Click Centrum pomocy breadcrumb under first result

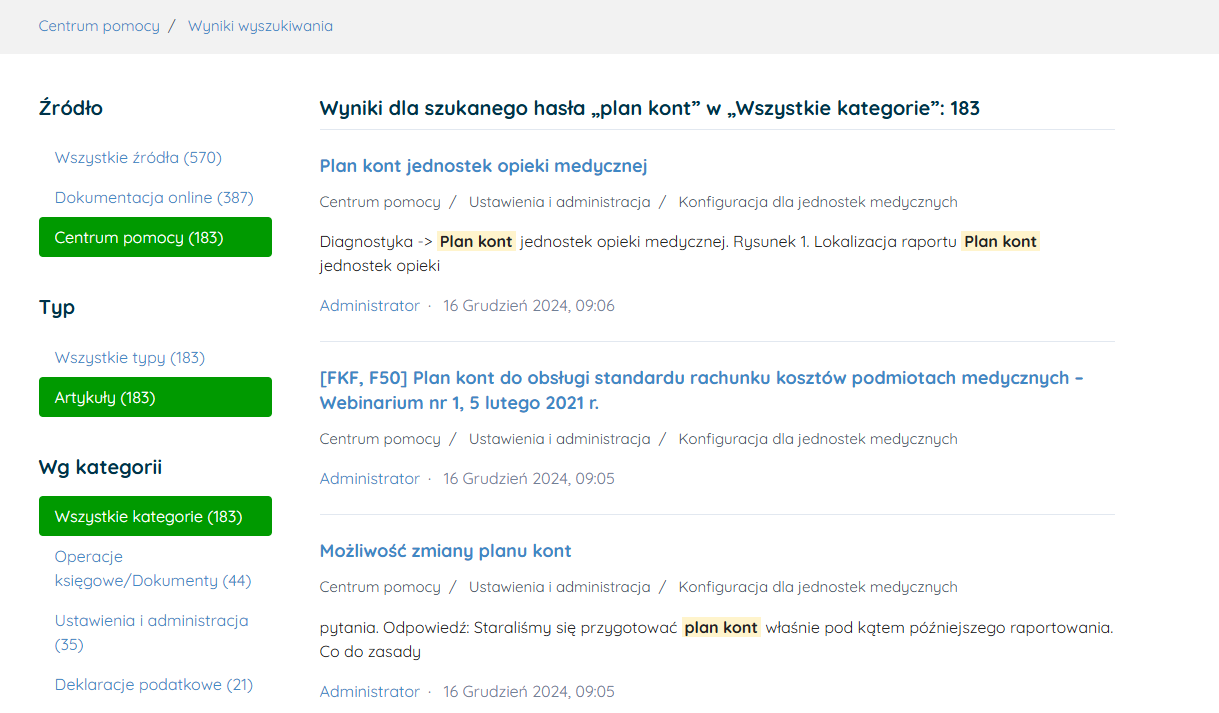[380, 201]
